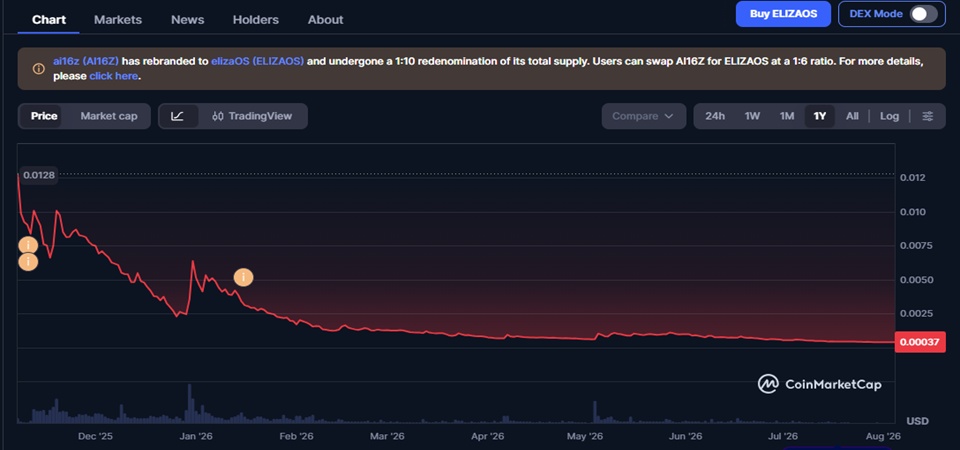Select 1Y time range
Screen dimensions: 960x450
[x=820, y=116]
